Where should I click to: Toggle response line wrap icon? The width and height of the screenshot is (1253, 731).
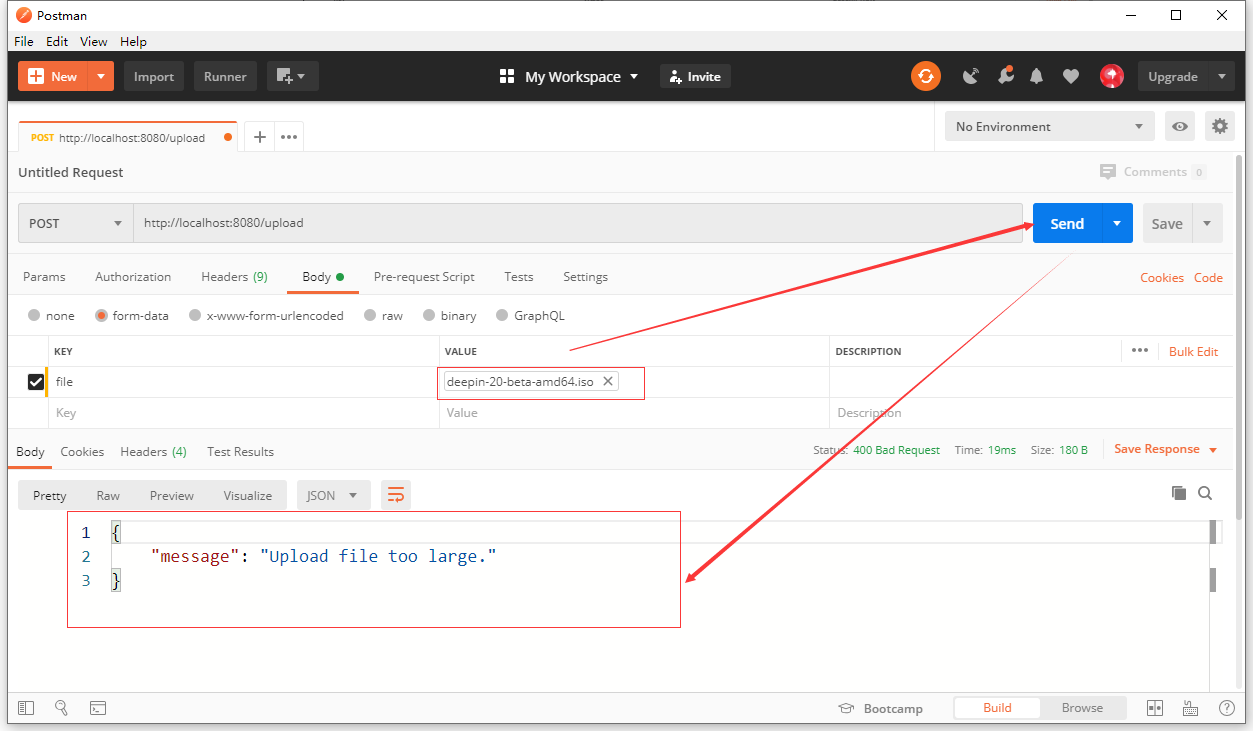click(x=396, y=495)
